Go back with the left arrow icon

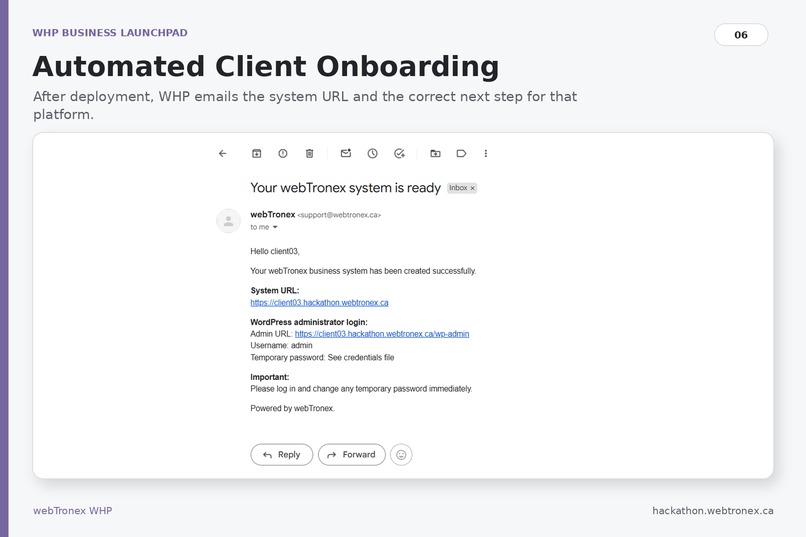click(x=223, y=153)
